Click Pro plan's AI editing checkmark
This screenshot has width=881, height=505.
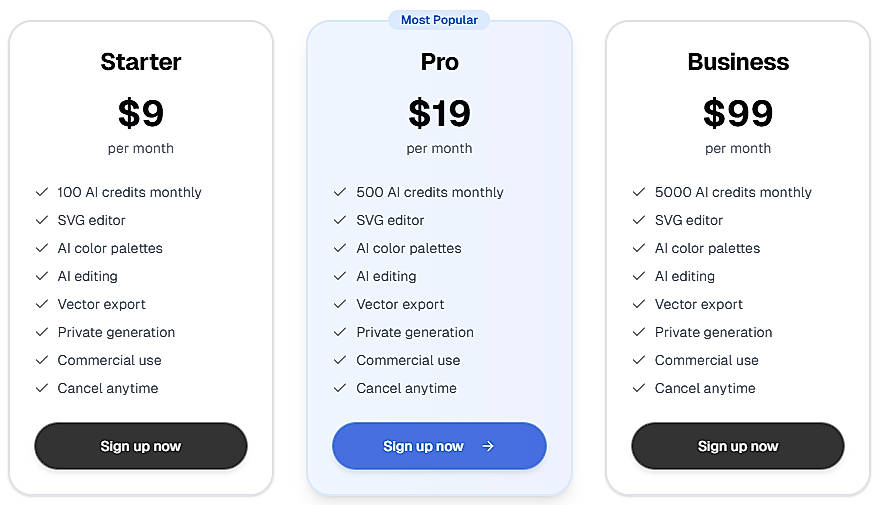pyautogui.click(x=340, y=276)
